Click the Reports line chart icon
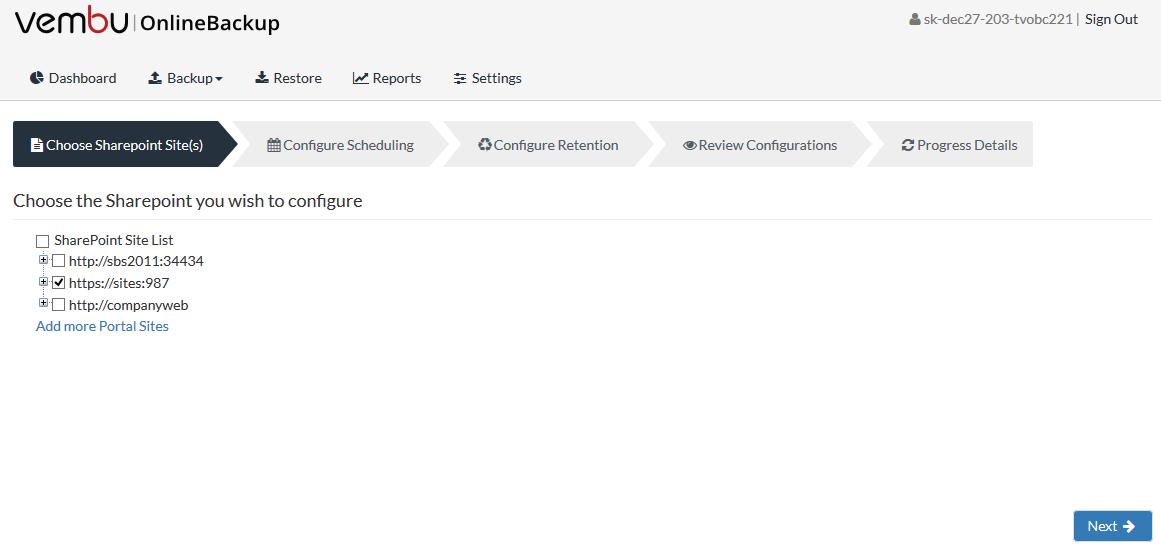This screenshot has width=1161, height=550. click(361, 78)
